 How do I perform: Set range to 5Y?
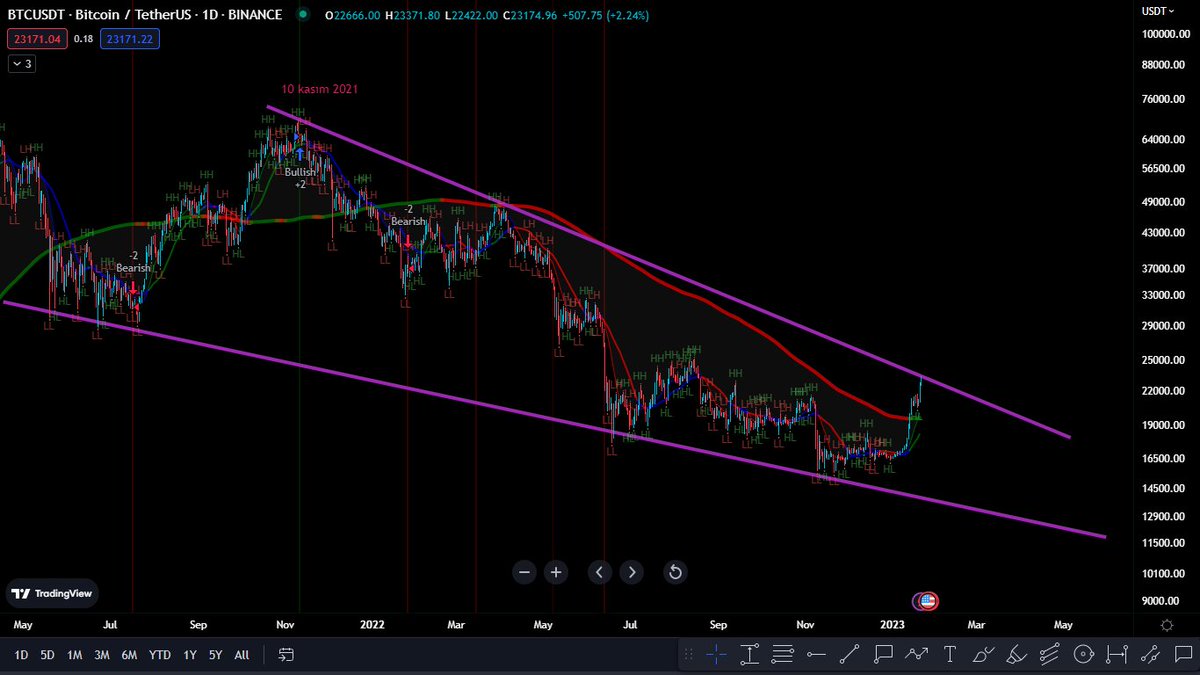pyautogui.click(x=216, y=655)
